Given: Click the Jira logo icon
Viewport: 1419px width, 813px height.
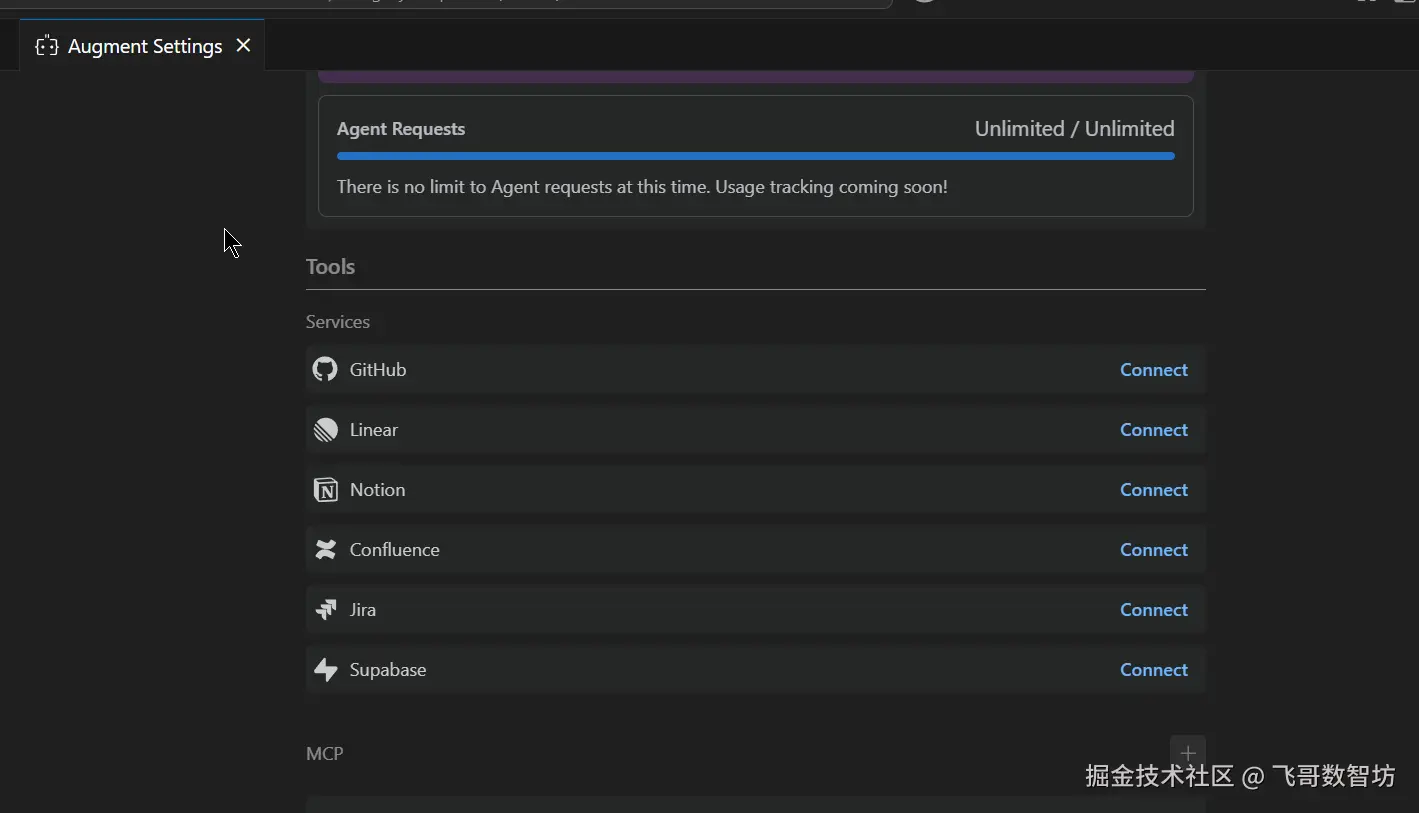Looking at the screenshot, I should pos(325,610).
